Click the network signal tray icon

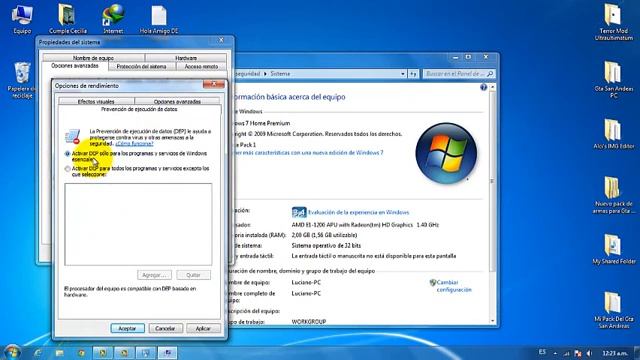pos(567,353)
